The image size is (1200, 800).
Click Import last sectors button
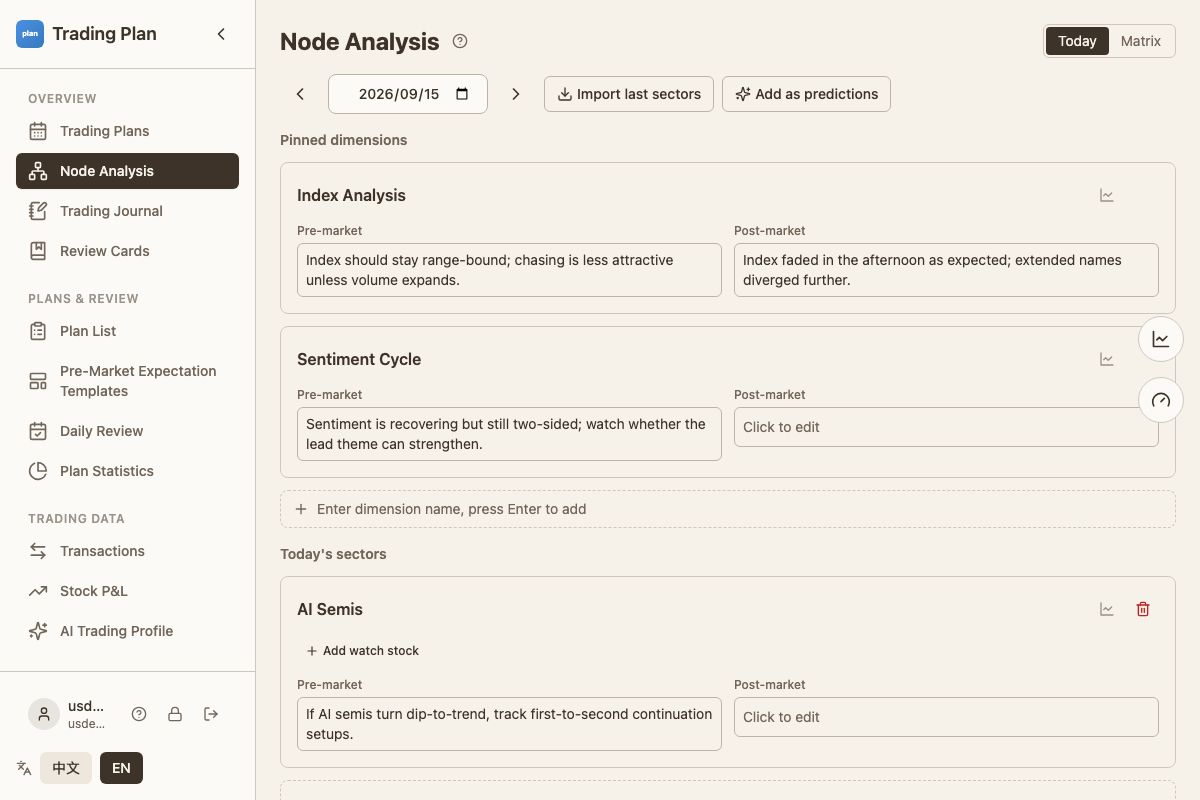click(629, 94)
